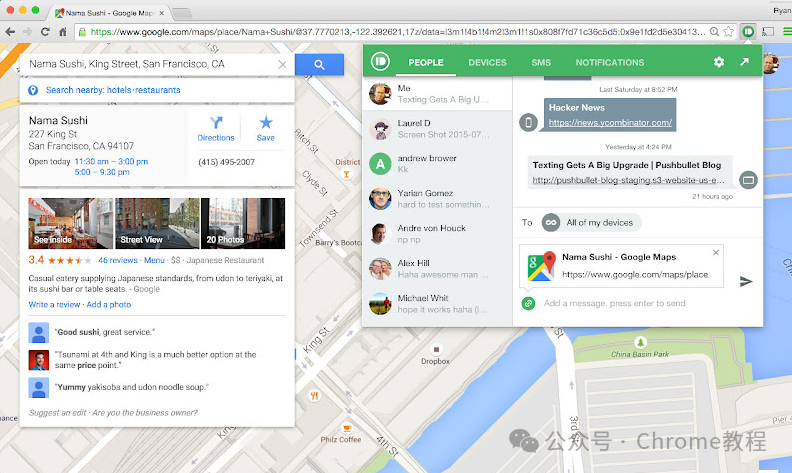792x473 pixels.
Task: Click the Pushbullet extension icon in toolbar
Action: (x=748, y=32)
